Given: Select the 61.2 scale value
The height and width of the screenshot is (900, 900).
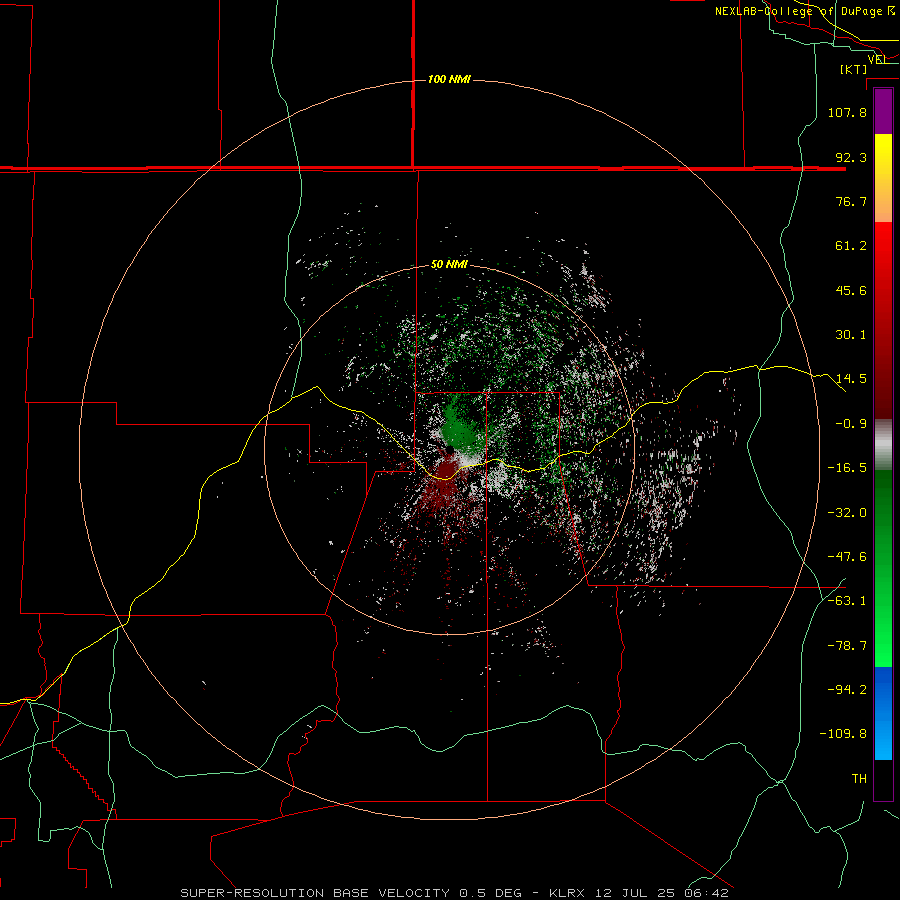Looking at the screenshot, I should point(851,246).
